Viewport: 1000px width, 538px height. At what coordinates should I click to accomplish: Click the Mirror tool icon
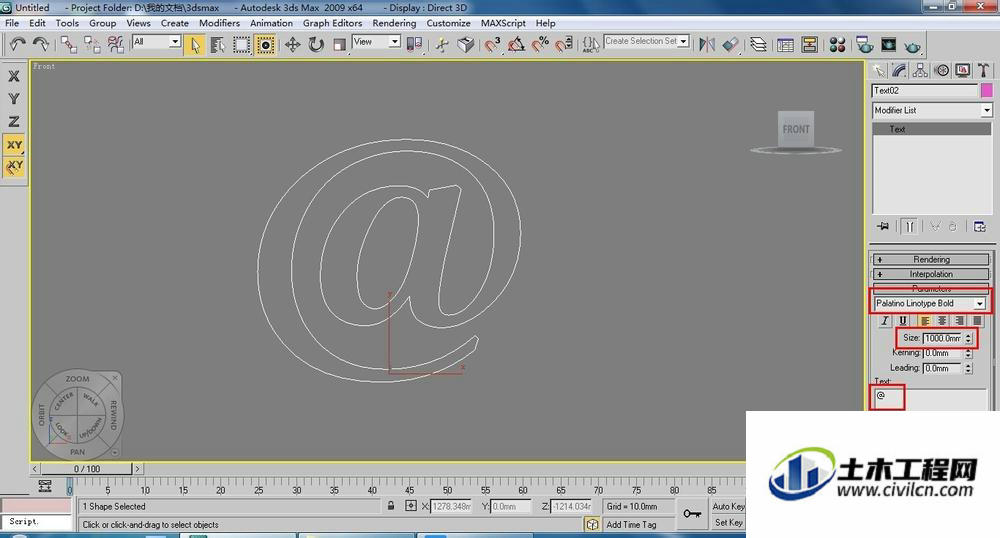pyautogui.click(x=707, y=45)
